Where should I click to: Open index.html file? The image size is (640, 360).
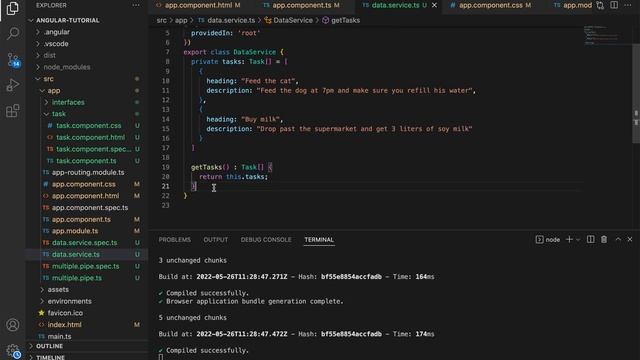(87, 325)
